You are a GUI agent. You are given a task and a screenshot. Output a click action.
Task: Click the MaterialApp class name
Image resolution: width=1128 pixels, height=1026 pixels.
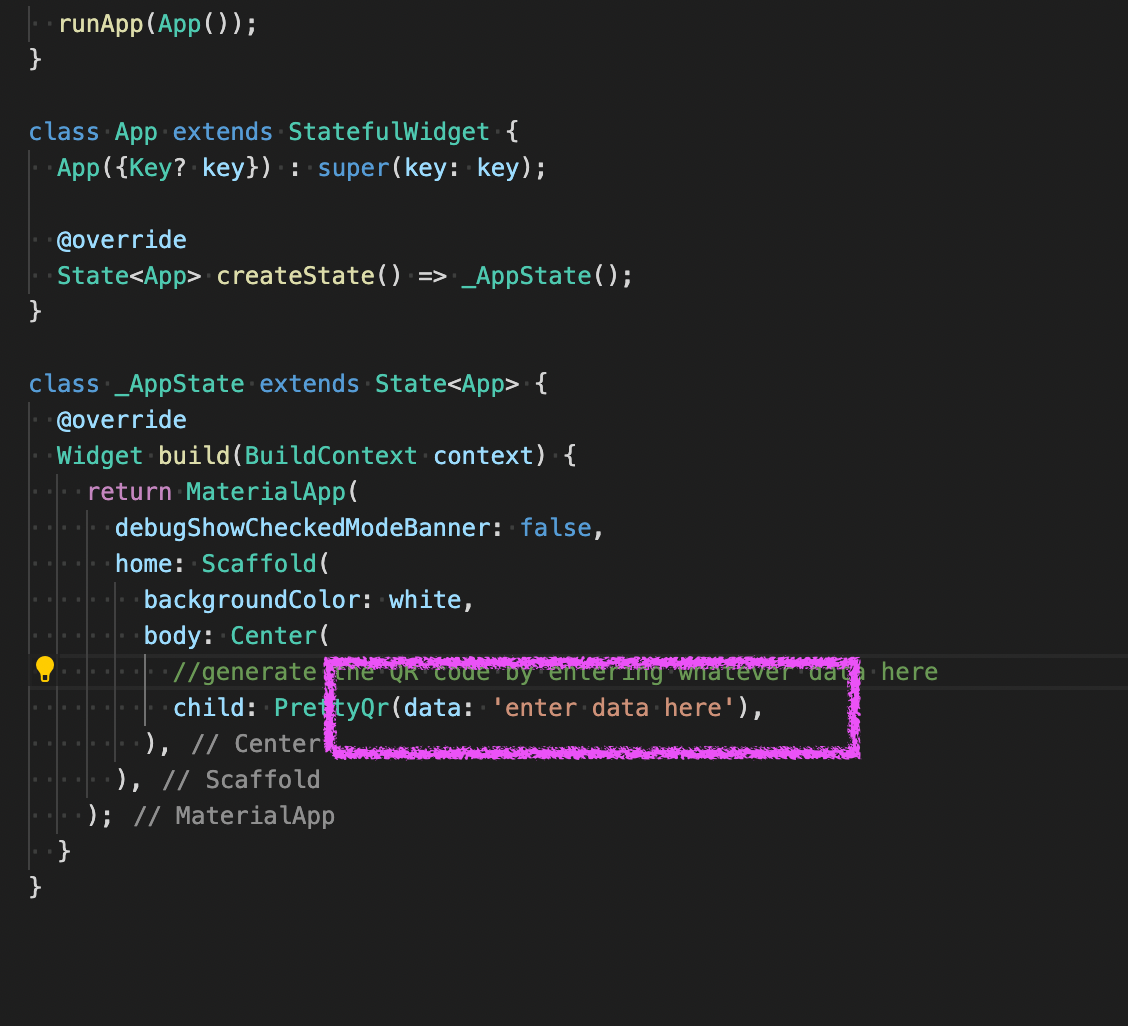(265, 491)
